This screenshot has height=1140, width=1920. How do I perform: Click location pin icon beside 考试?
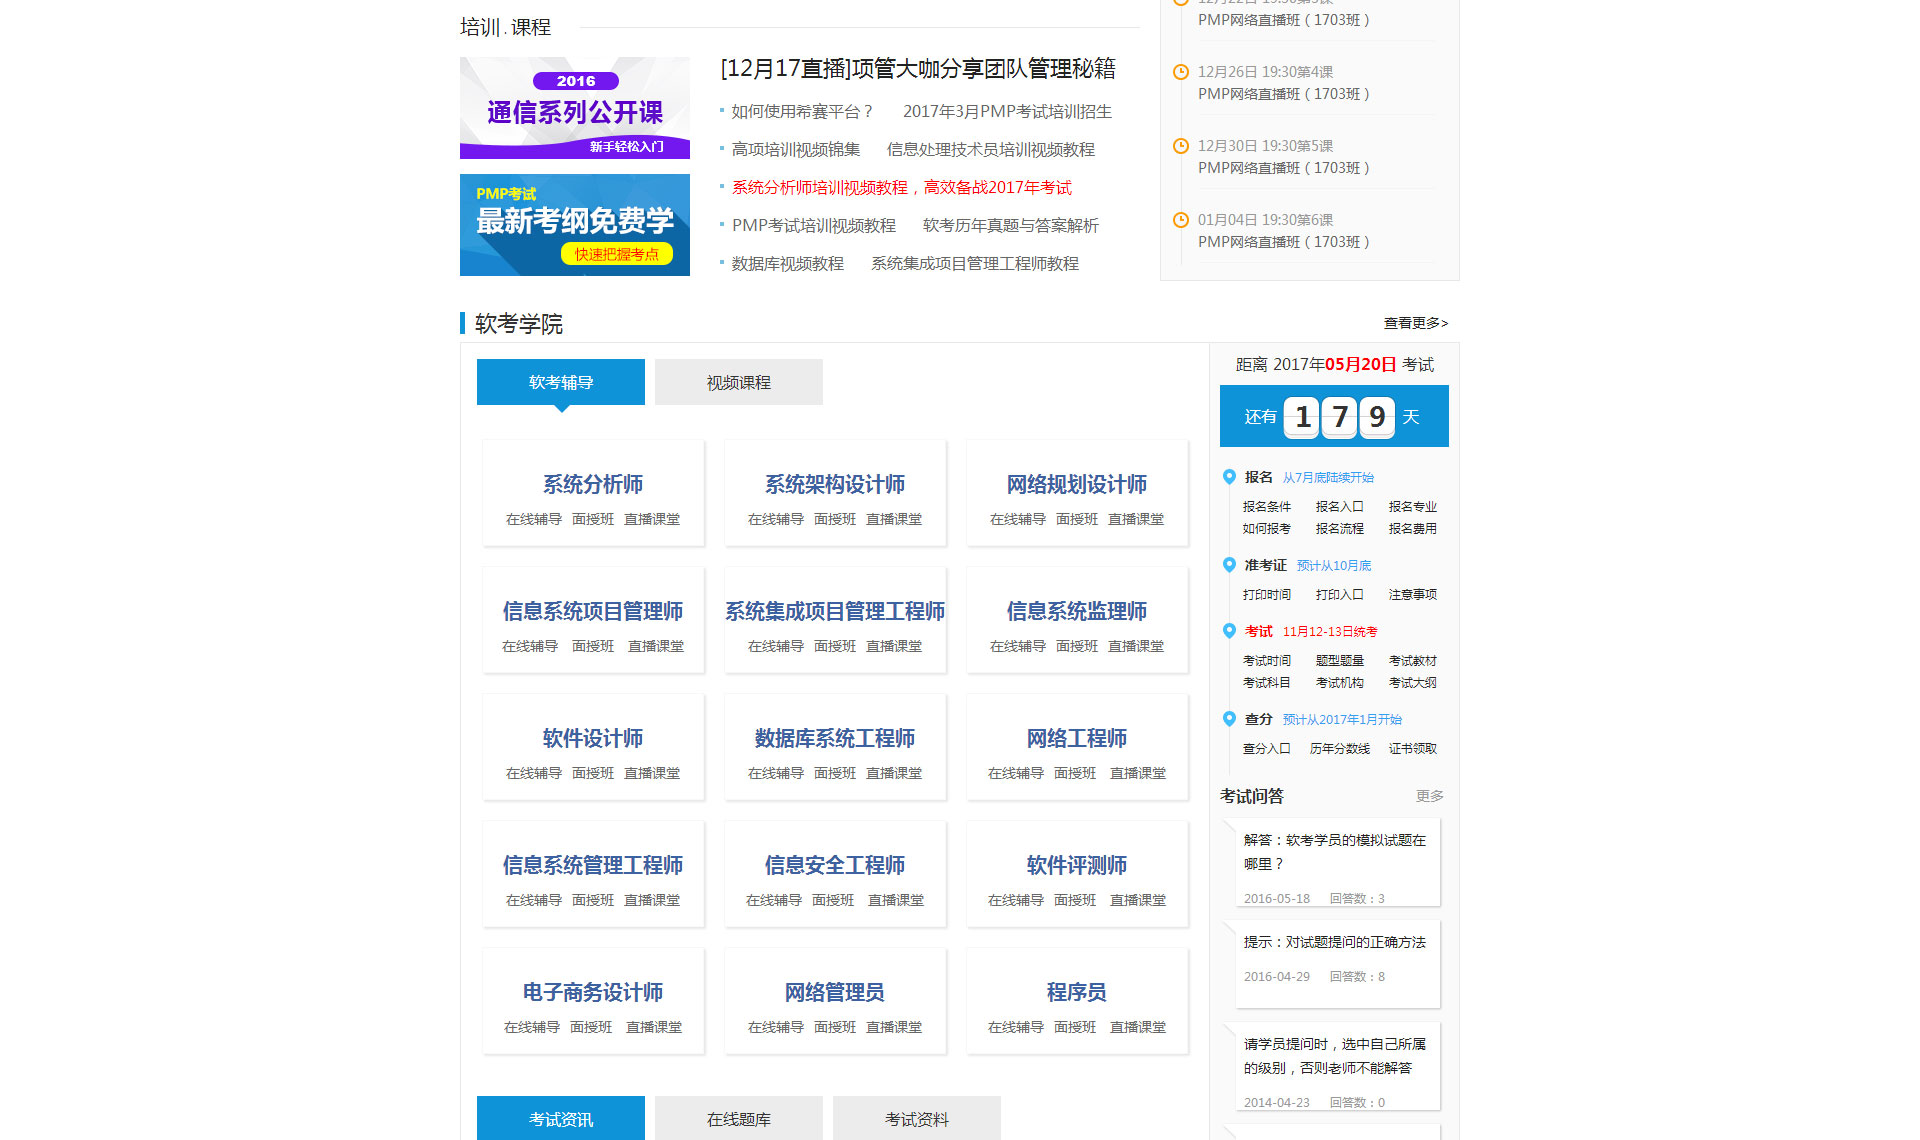(1229, 631)
